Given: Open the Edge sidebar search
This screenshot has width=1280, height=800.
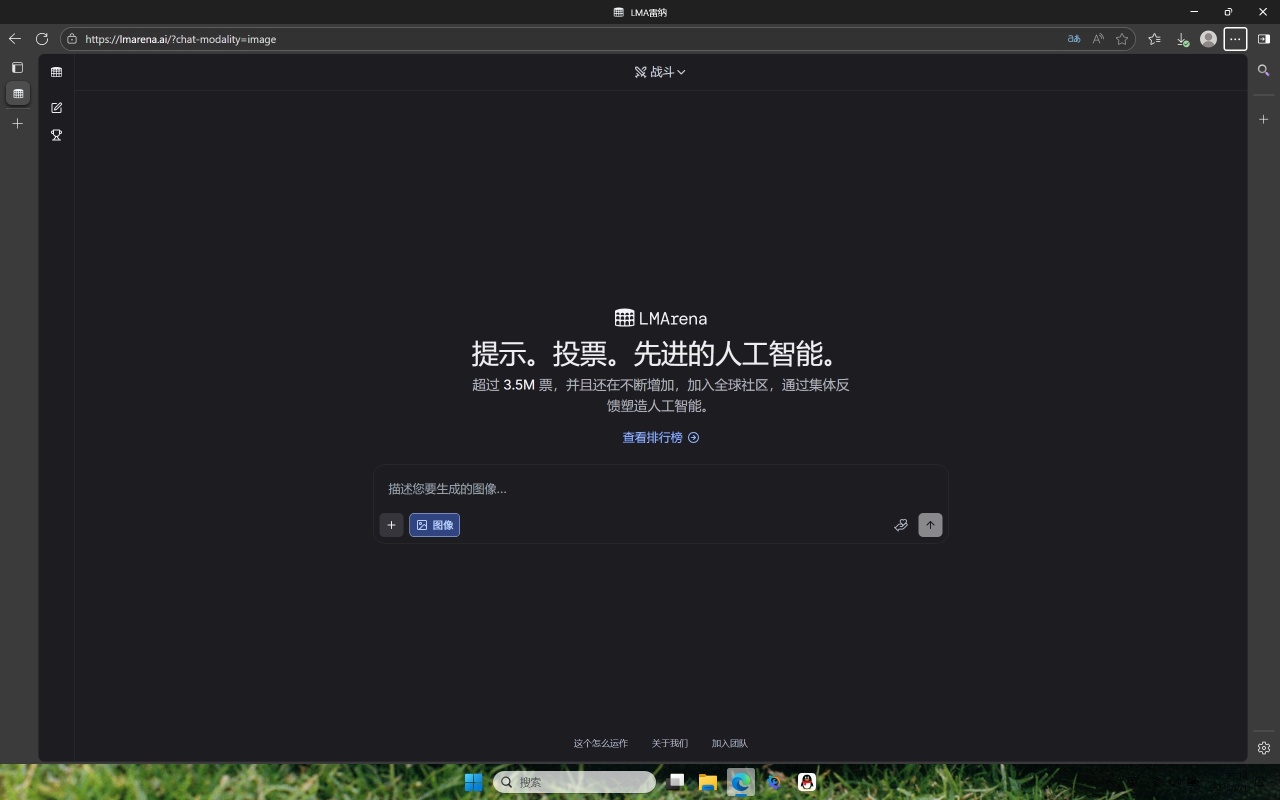Looking at the screenshot, I should pos(1264,71).
